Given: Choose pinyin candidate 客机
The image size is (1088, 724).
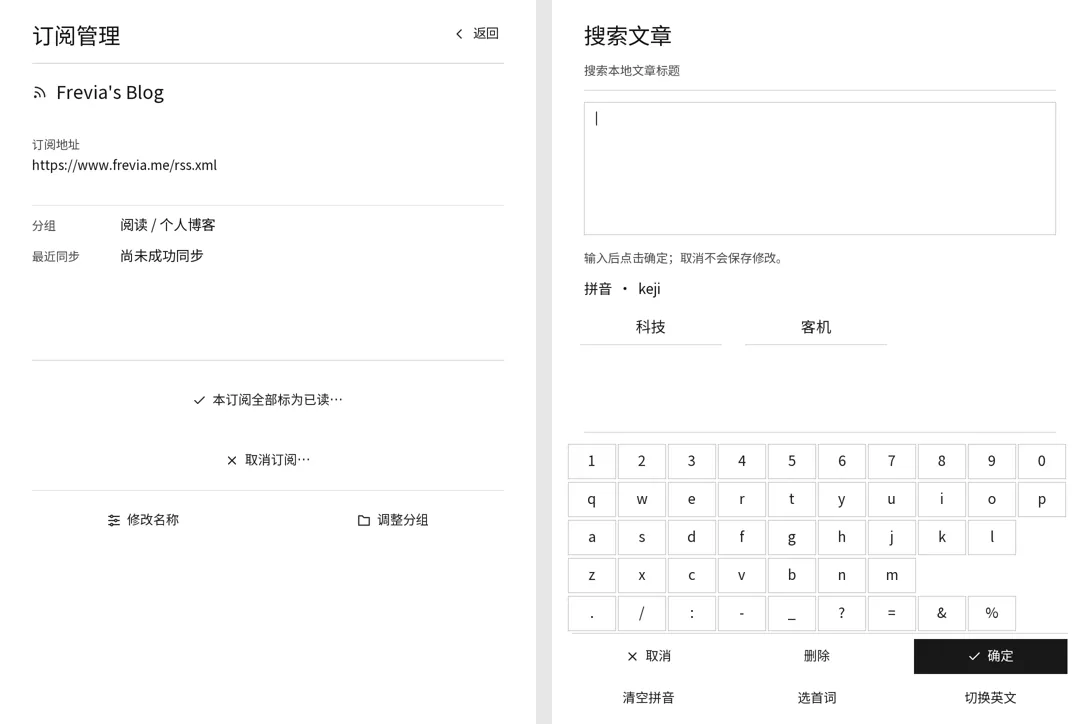Looking at the screenshot, I should click(816, 327).
